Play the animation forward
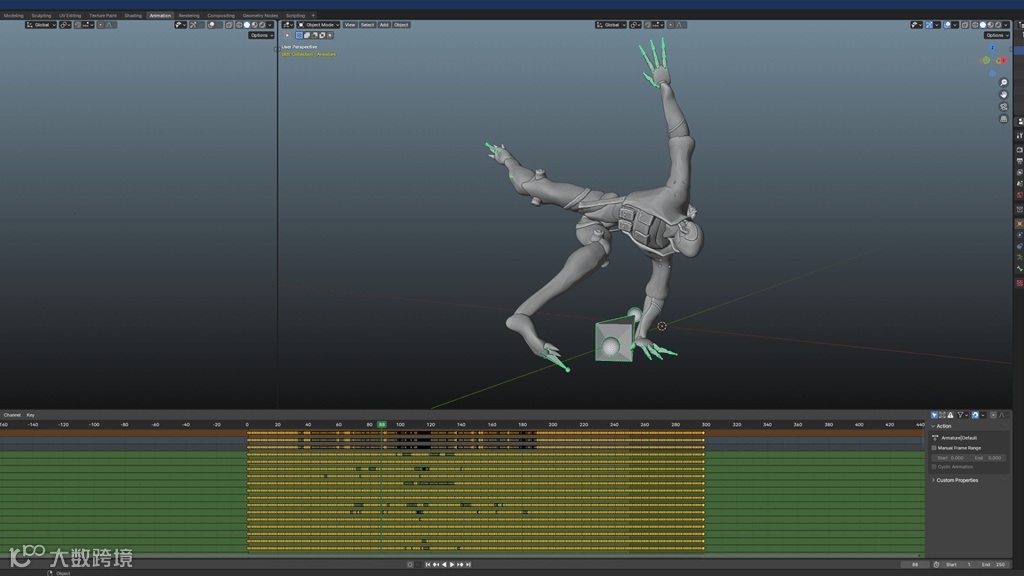Viewport: 1024px width, 576px height. coord(452,565)
